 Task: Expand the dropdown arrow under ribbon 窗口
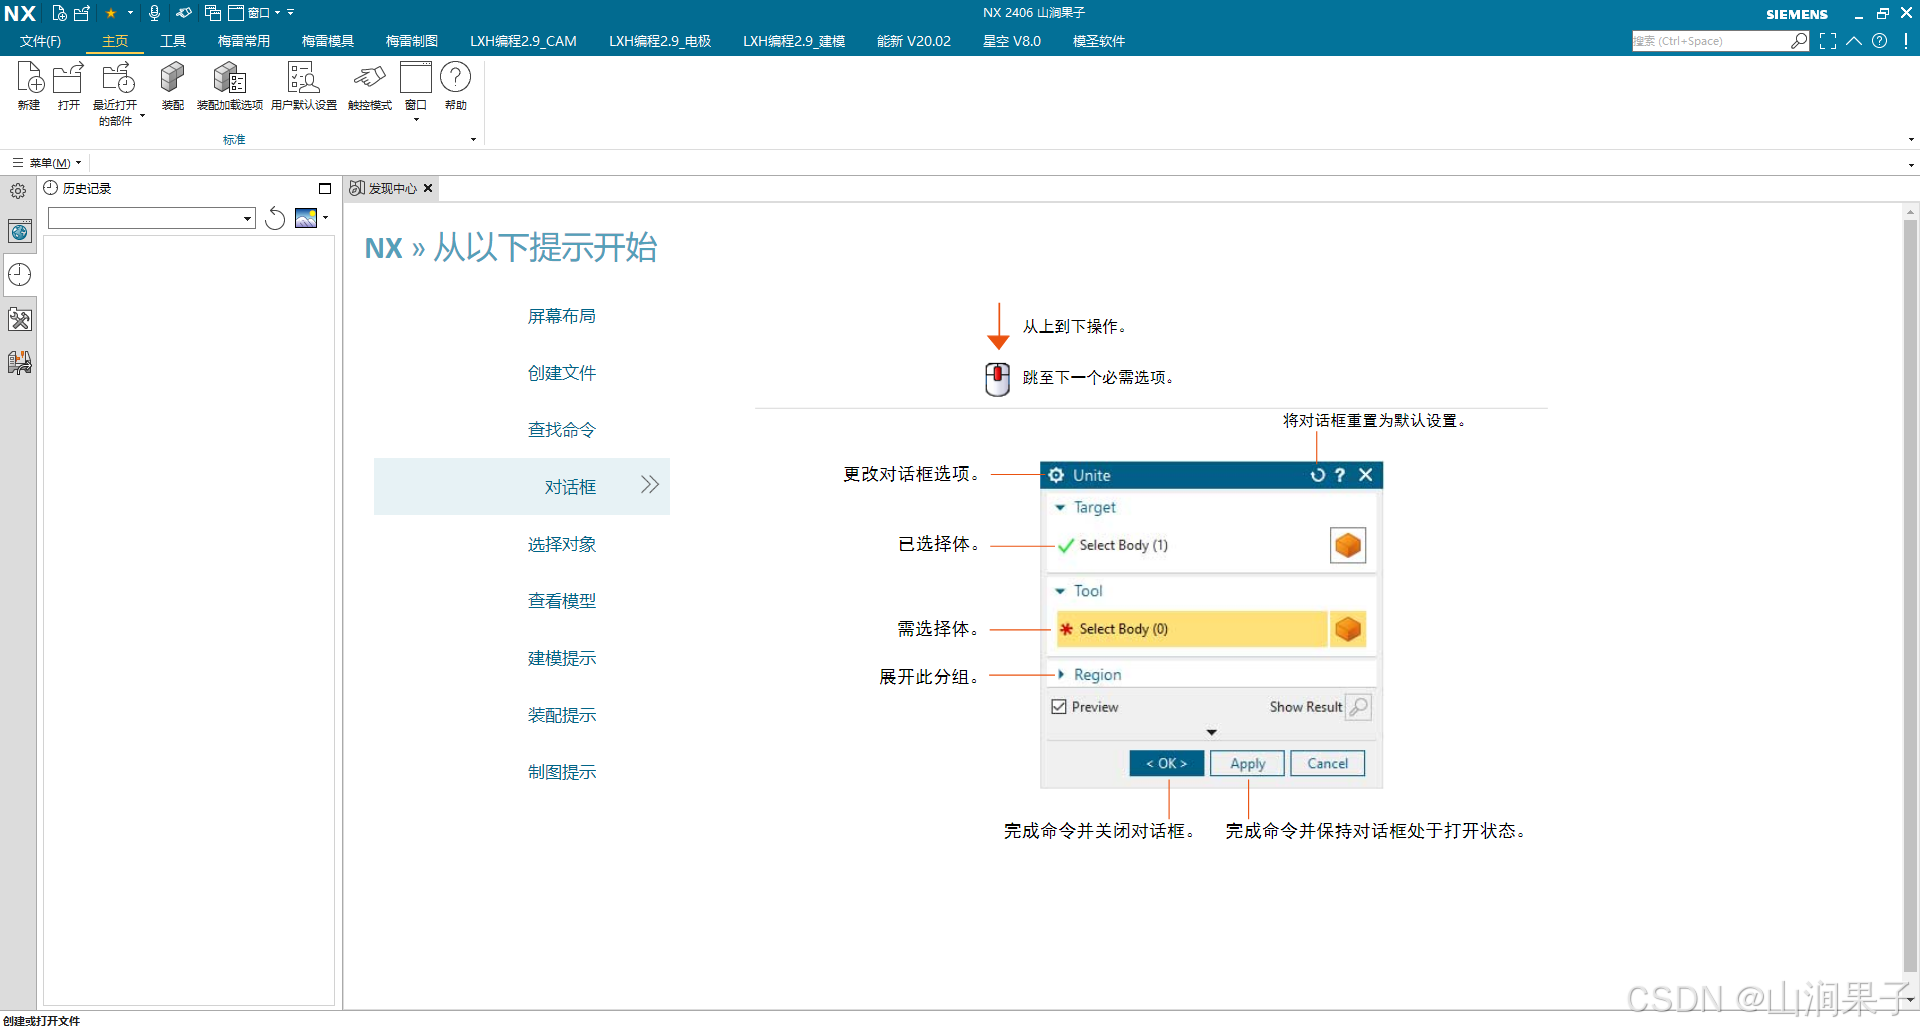point(416,120)
